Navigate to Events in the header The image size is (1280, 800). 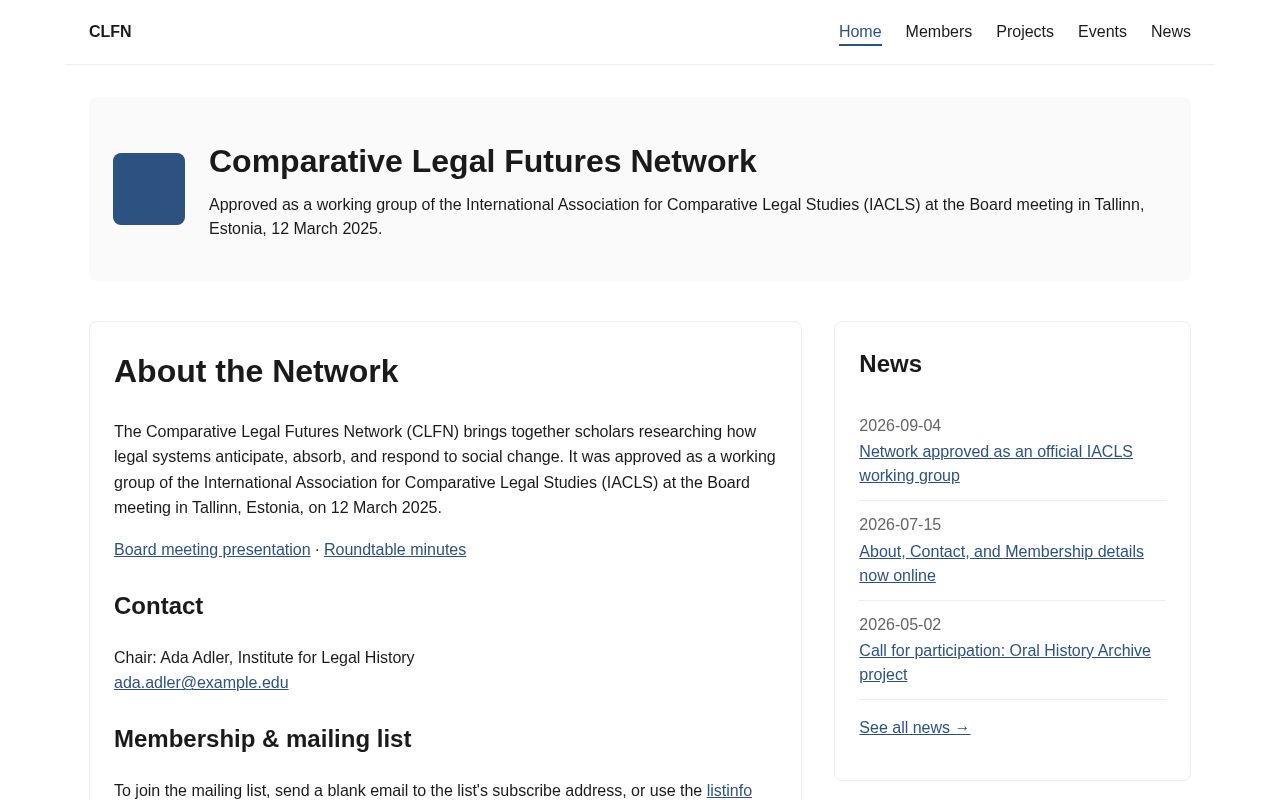coord(1102,32)
